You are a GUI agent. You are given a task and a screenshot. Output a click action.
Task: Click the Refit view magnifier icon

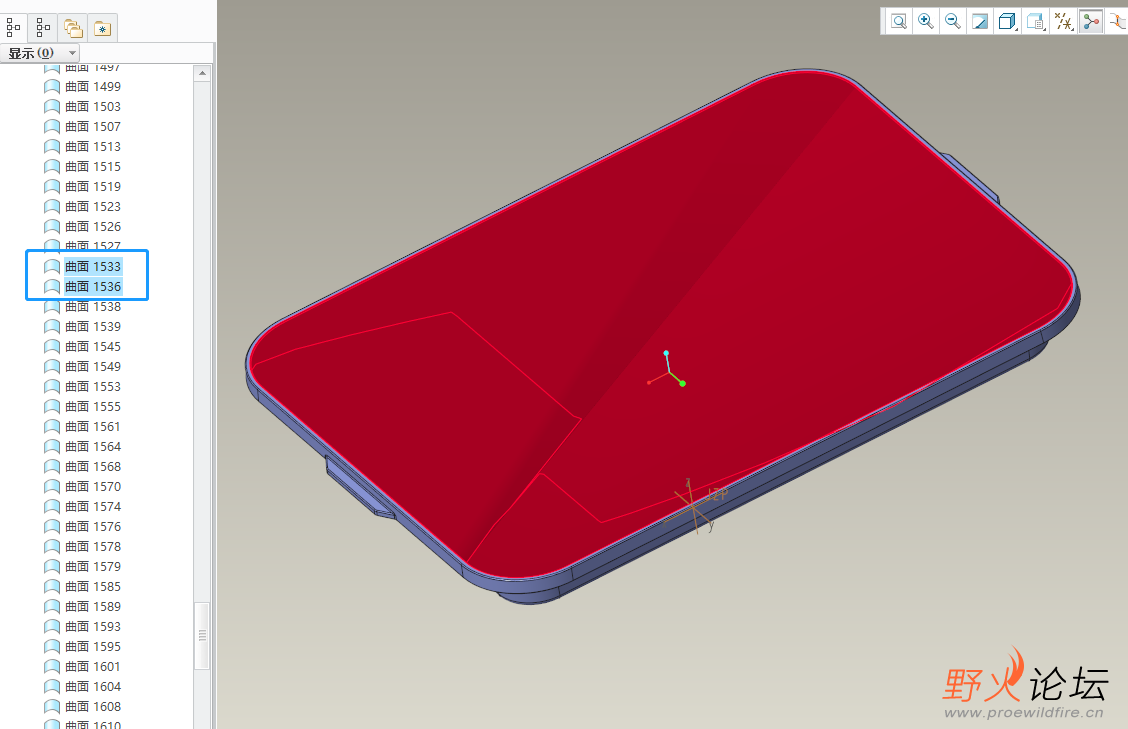[899, 22]
